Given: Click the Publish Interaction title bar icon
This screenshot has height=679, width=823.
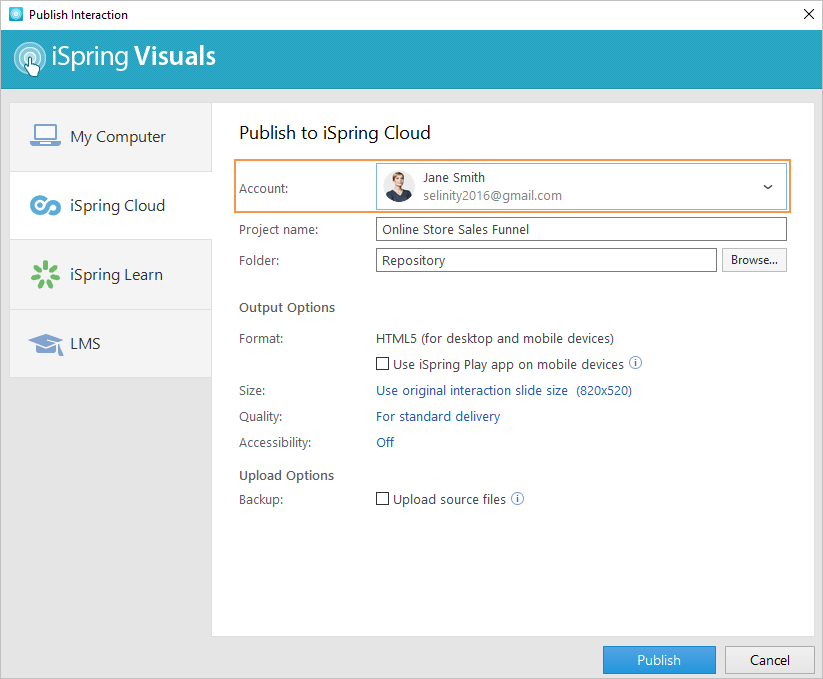Looking at the screenshot, I should [16, 14].
